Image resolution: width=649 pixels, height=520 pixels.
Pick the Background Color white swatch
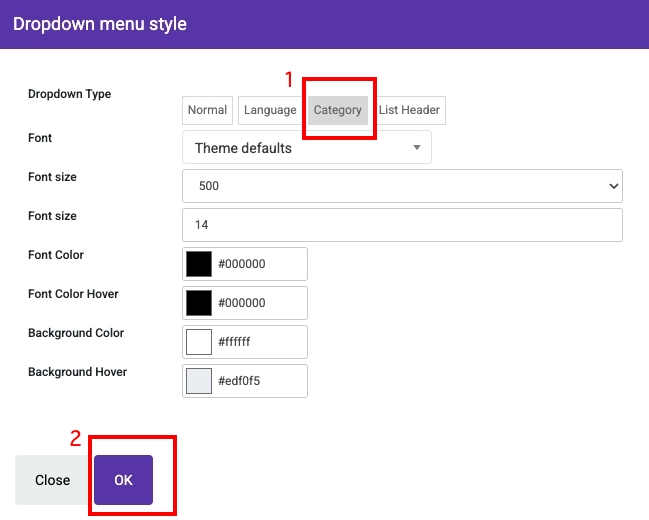pos(199,342)
